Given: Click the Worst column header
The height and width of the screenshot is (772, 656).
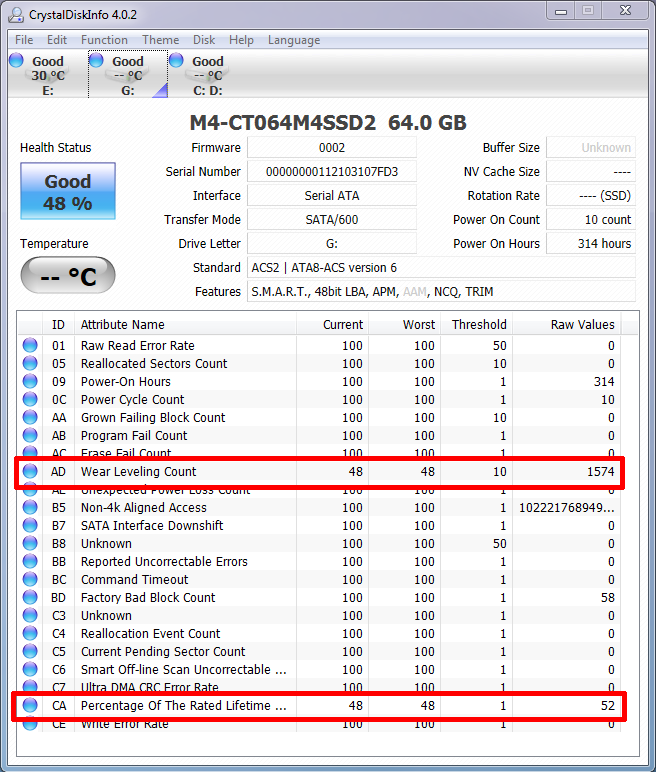Looking at the screenshot, I should pyautogui.click(x=404, y=325).
